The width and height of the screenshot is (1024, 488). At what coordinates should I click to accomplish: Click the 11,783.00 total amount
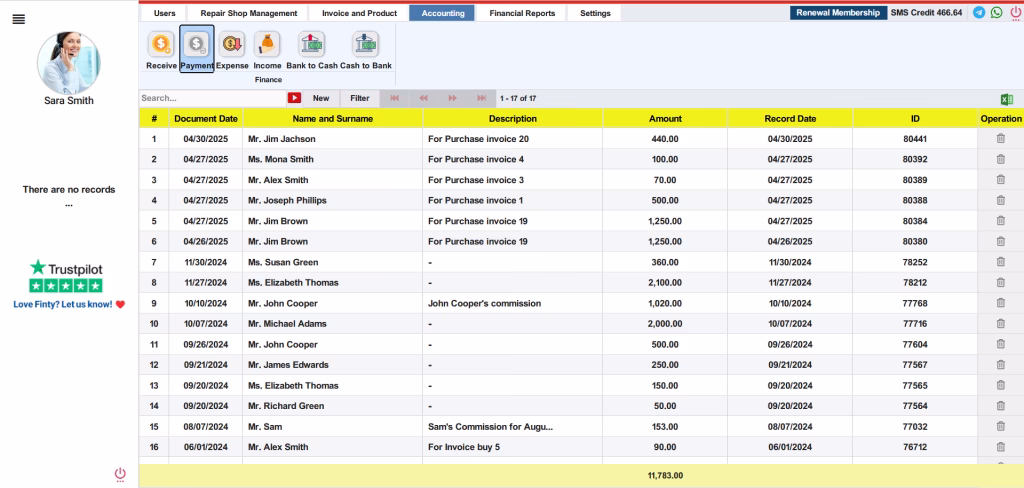(665, 476)
